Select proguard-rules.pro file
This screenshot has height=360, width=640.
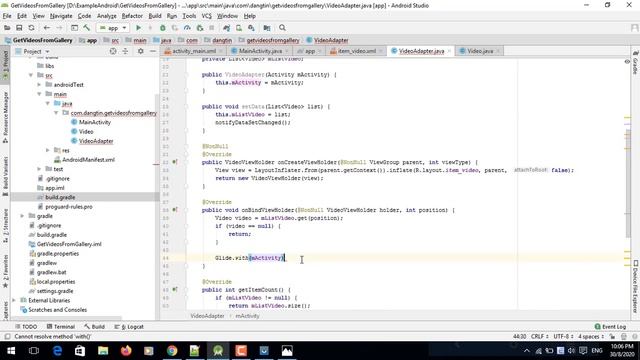(69, 207)
